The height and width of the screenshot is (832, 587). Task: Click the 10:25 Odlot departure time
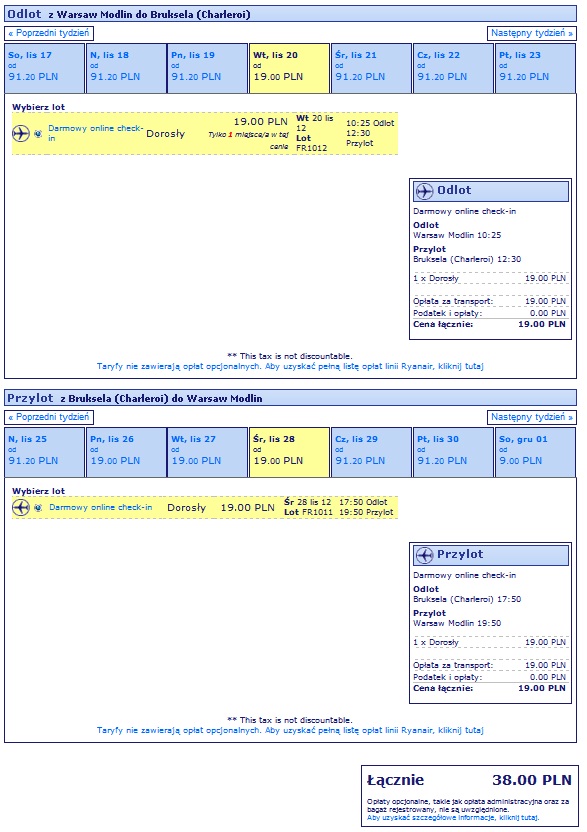370,123
